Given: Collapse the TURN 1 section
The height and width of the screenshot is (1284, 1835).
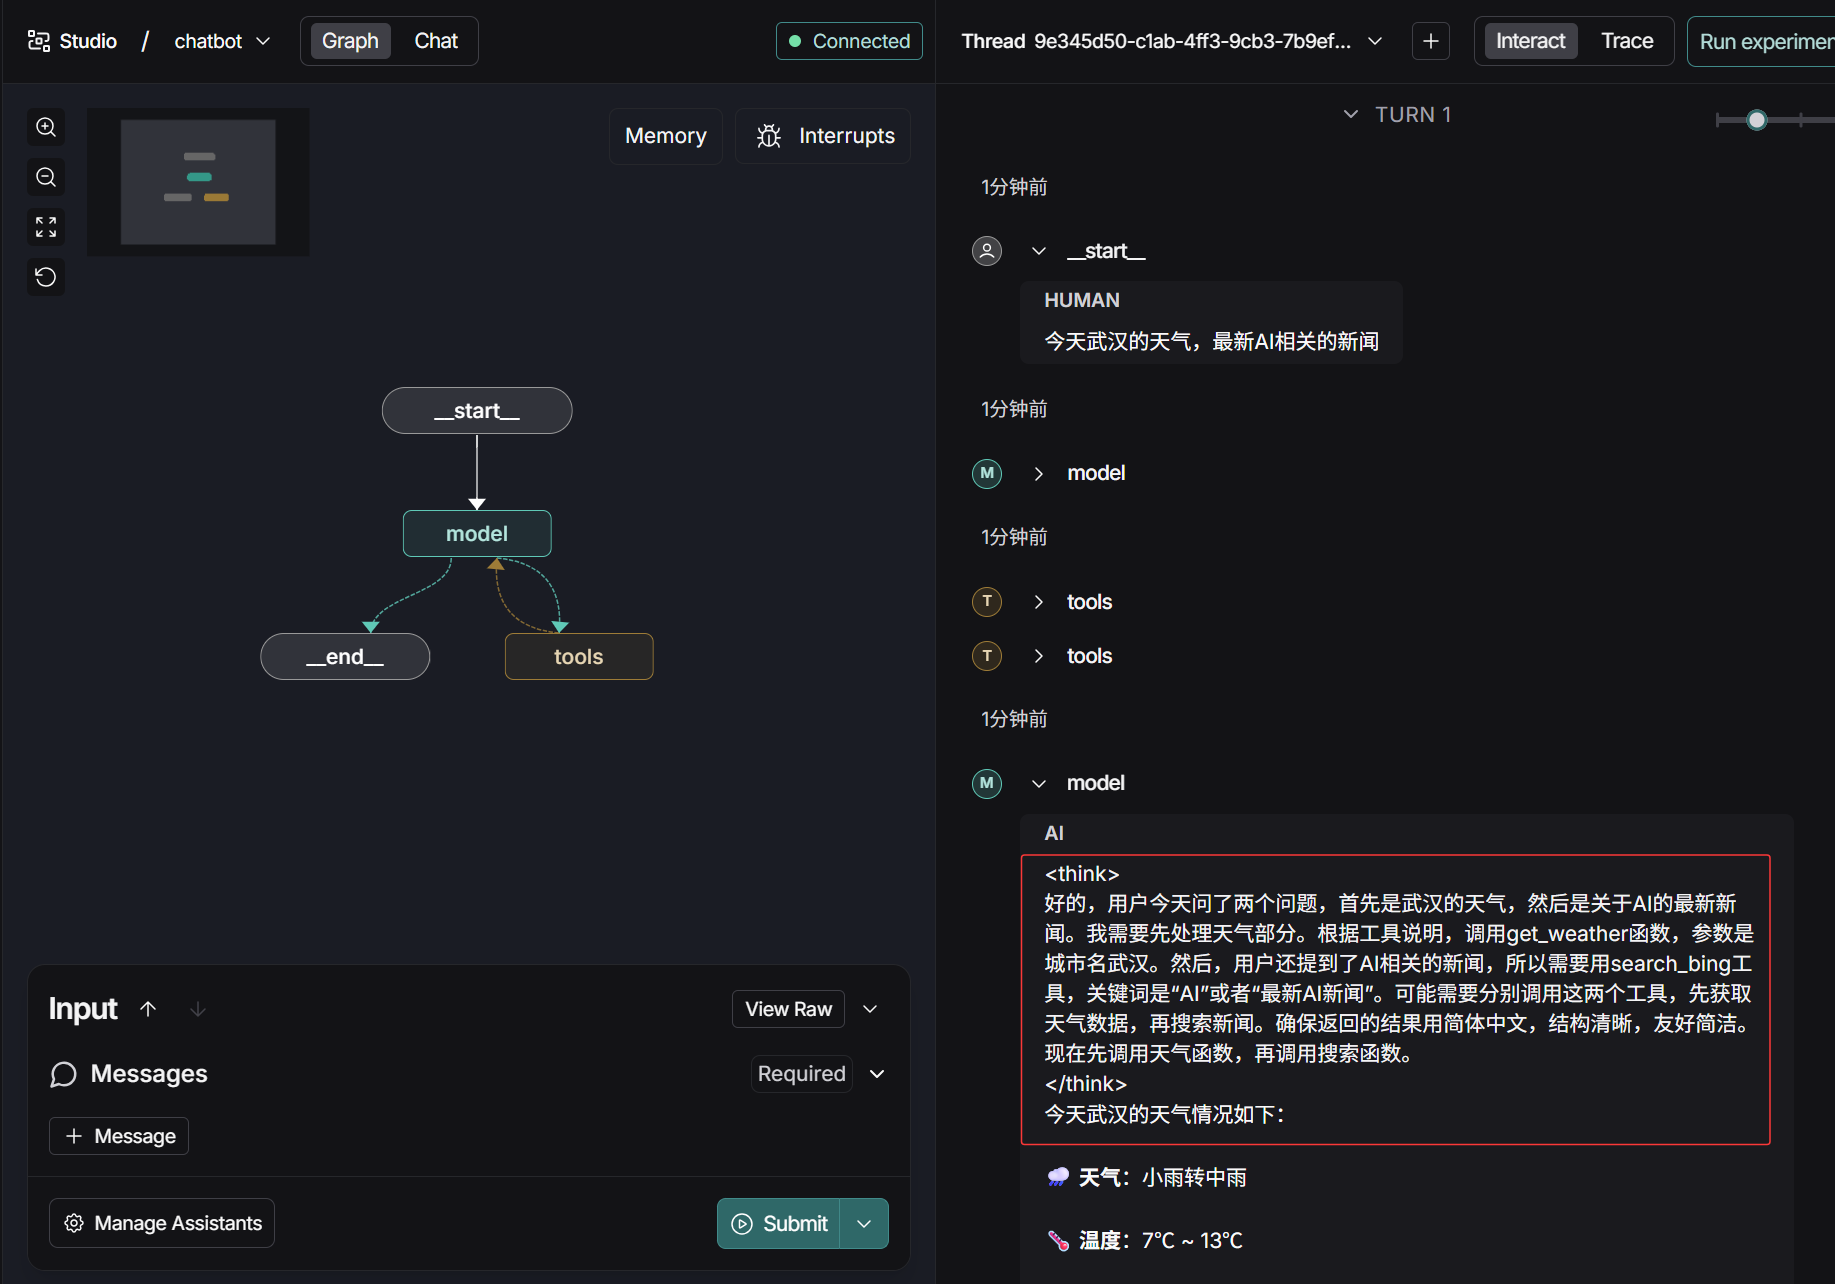Looking at the screenshot, I should 1351,115.
